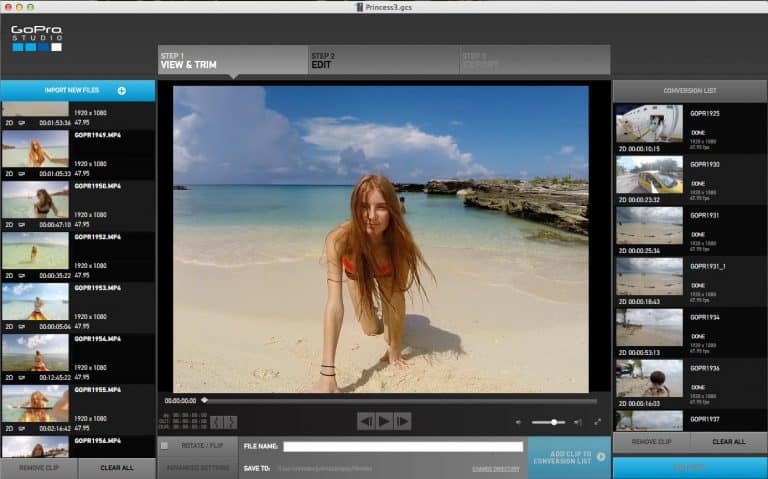This screenshot has height=479, width=768.
Task: Mark the trim in point
Action: tap(214, 422)
